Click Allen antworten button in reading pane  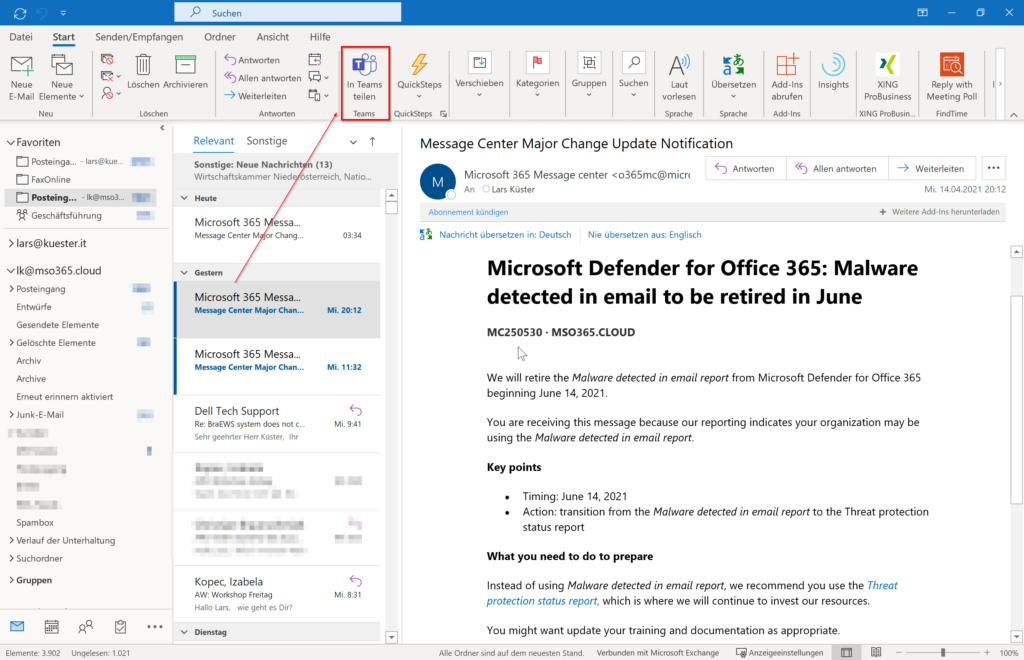click(837, 168)
